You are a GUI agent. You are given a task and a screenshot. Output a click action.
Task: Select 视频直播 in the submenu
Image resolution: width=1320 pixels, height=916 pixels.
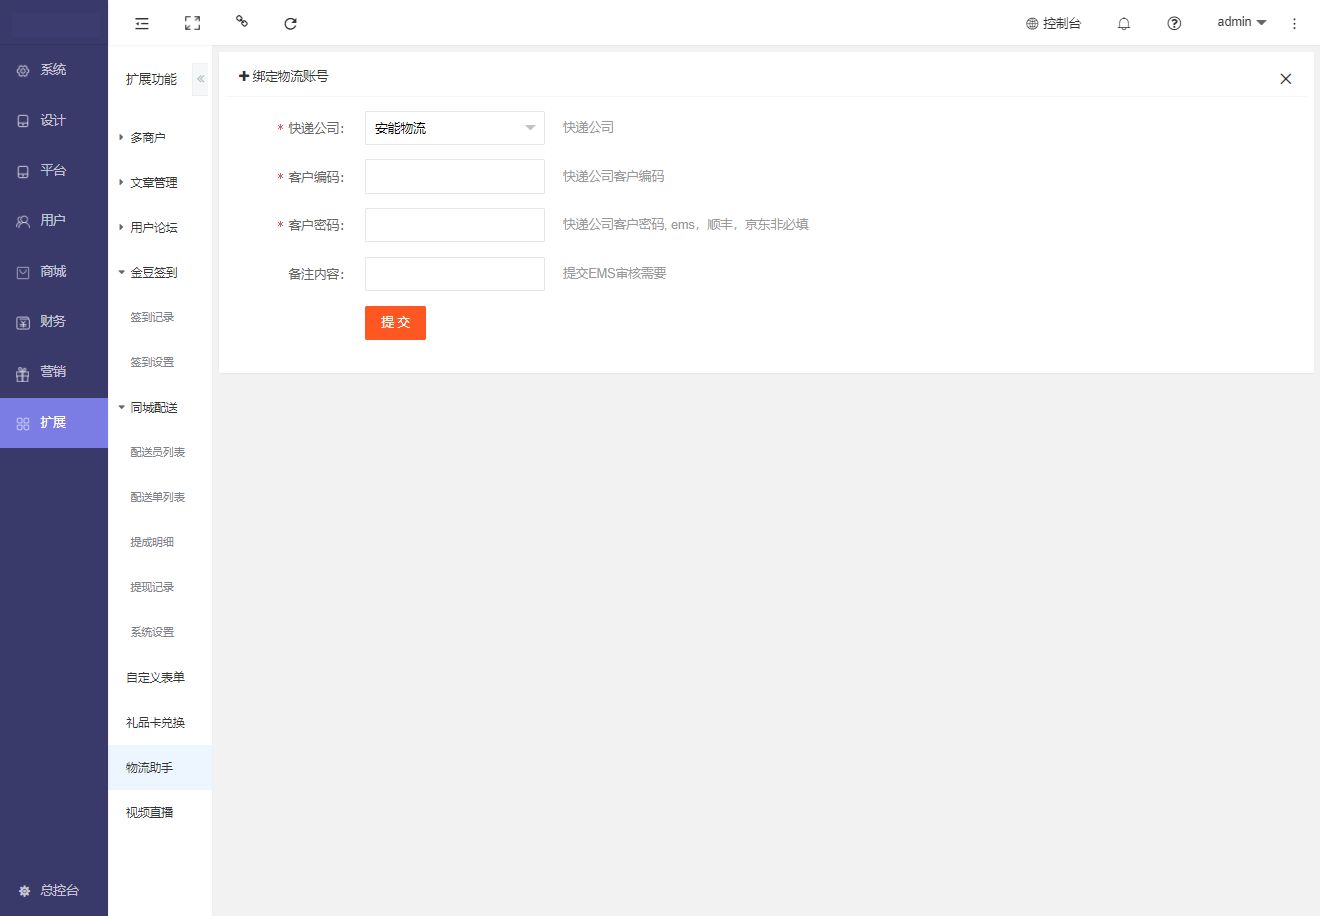point(150,812)
